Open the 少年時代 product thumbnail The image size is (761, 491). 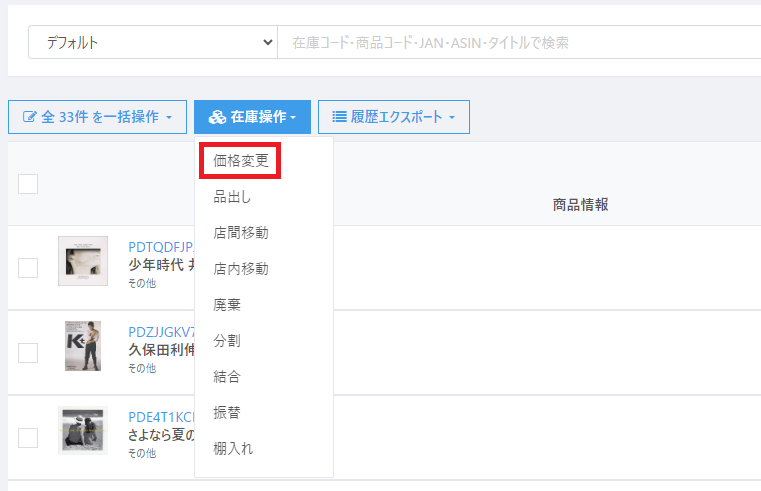pos(83,261)
